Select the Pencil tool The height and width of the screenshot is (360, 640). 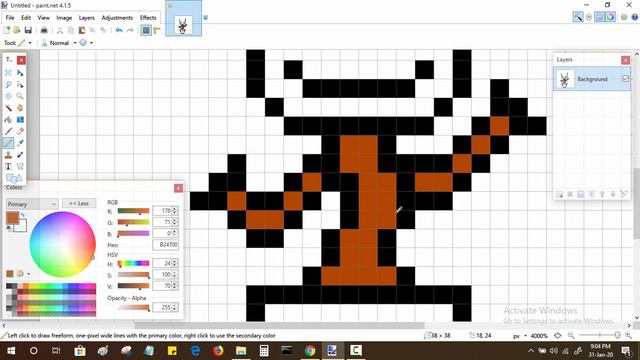(8, 143)
